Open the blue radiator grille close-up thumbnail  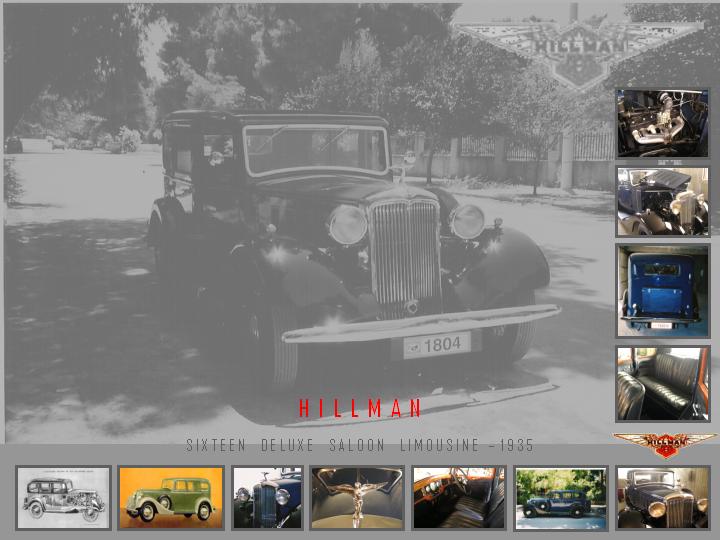pyautogui.click(x=267, y=498)
